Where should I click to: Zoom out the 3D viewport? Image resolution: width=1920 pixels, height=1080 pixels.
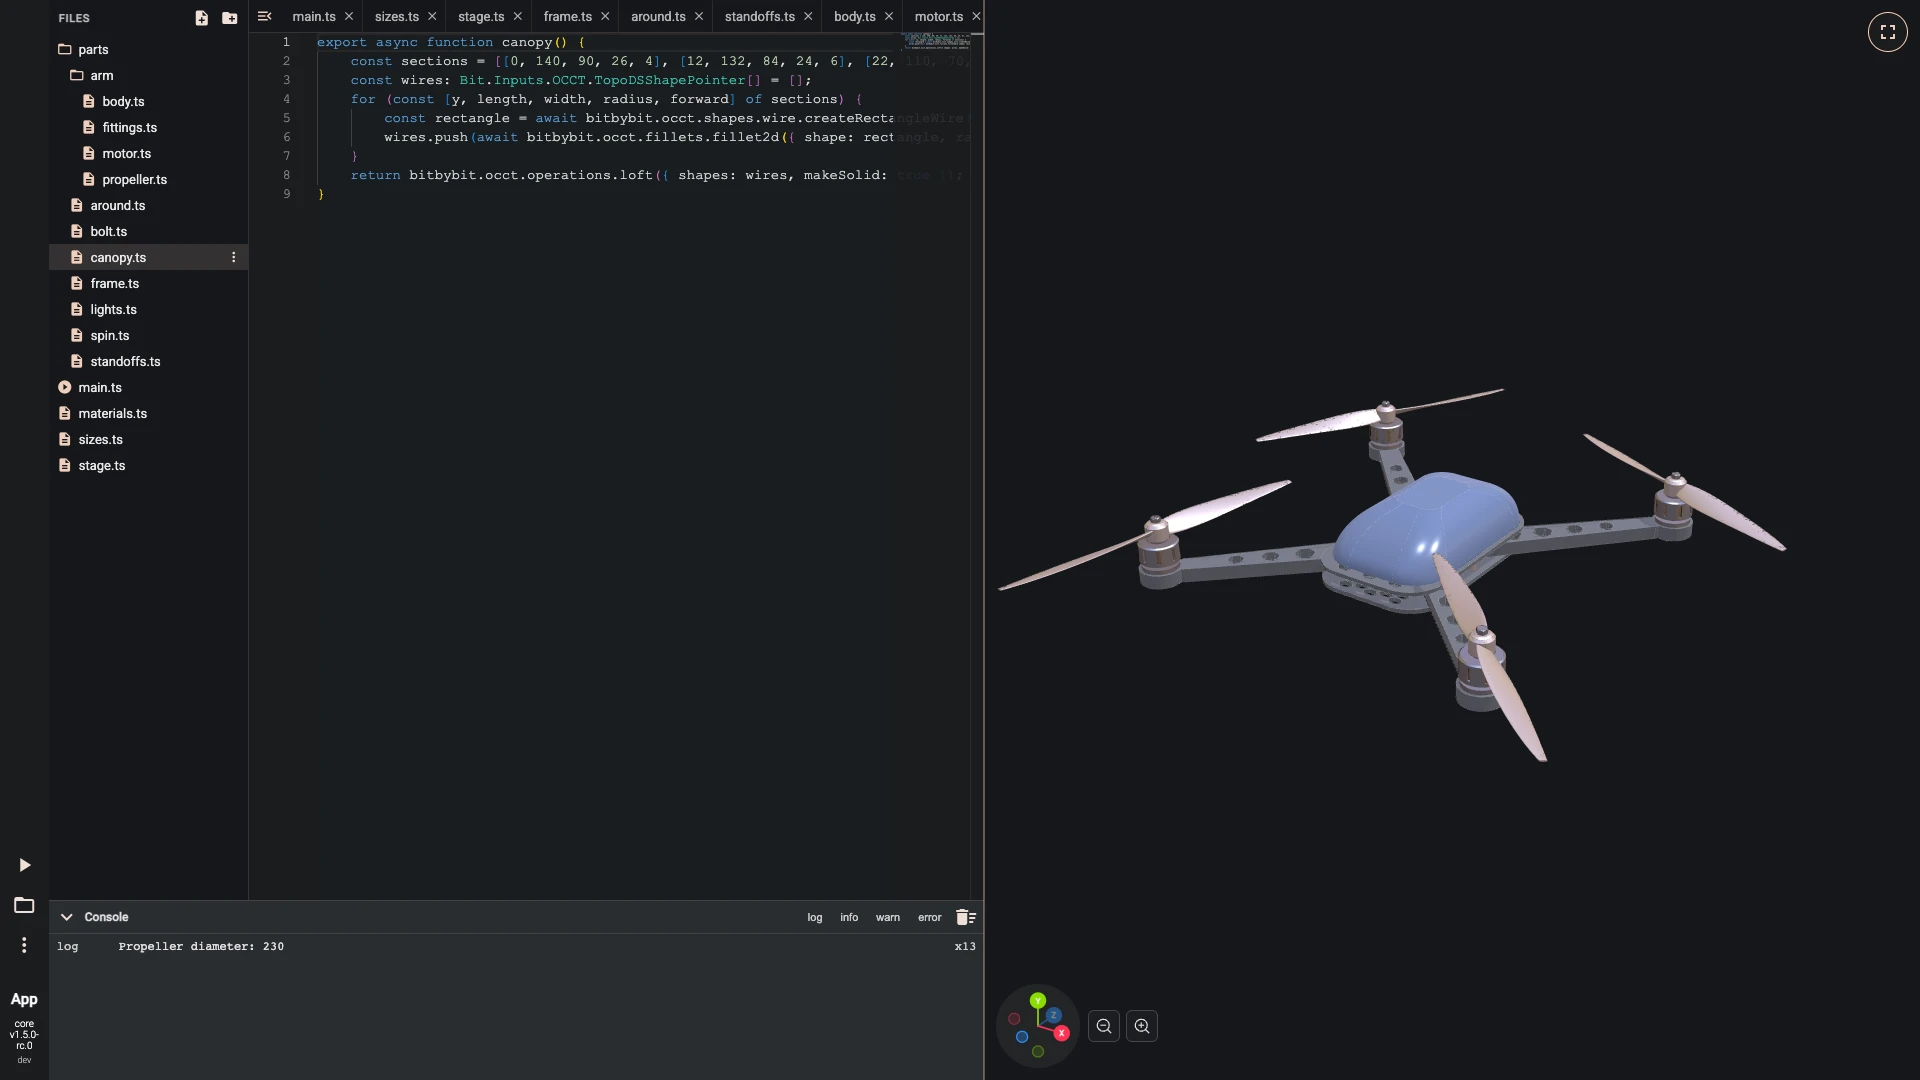coord(1104,1026)
